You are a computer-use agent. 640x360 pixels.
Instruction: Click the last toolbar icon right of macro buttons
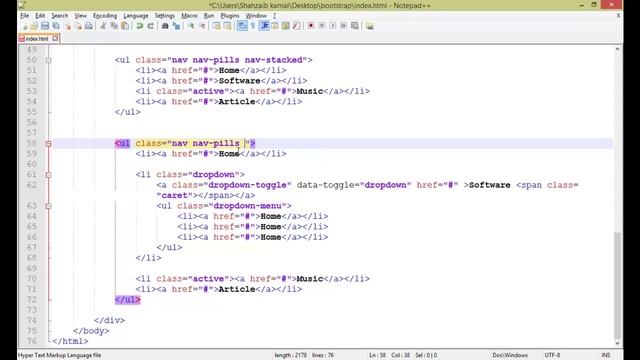coord(370,26)
